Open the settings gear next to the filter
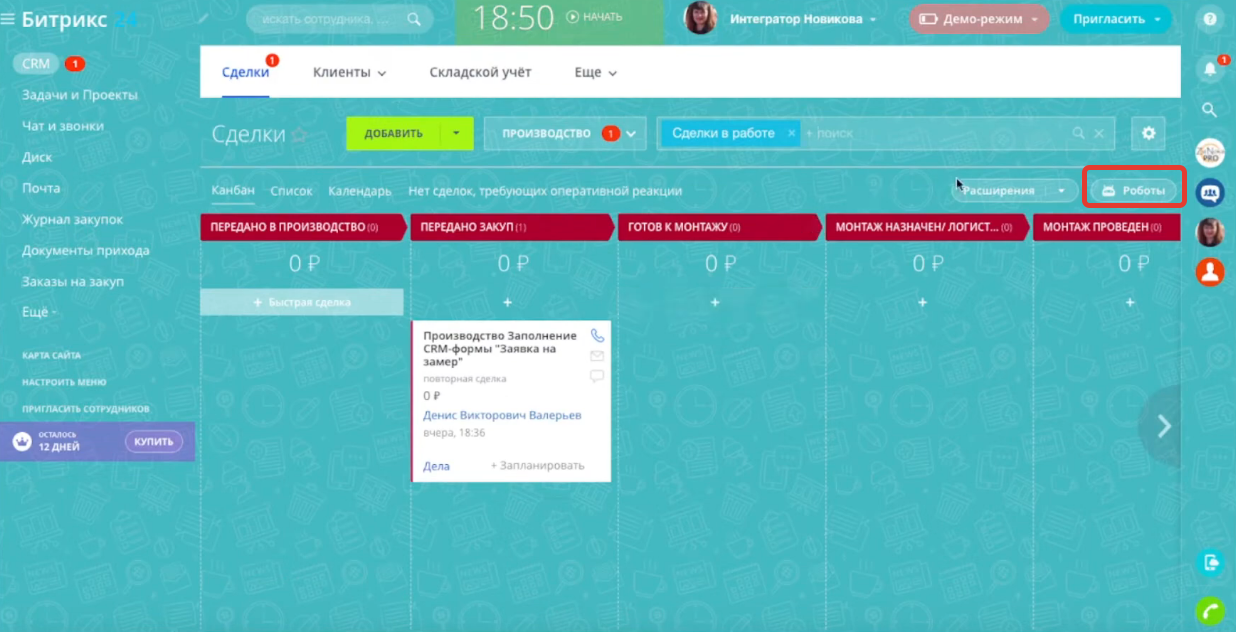 1148,133
